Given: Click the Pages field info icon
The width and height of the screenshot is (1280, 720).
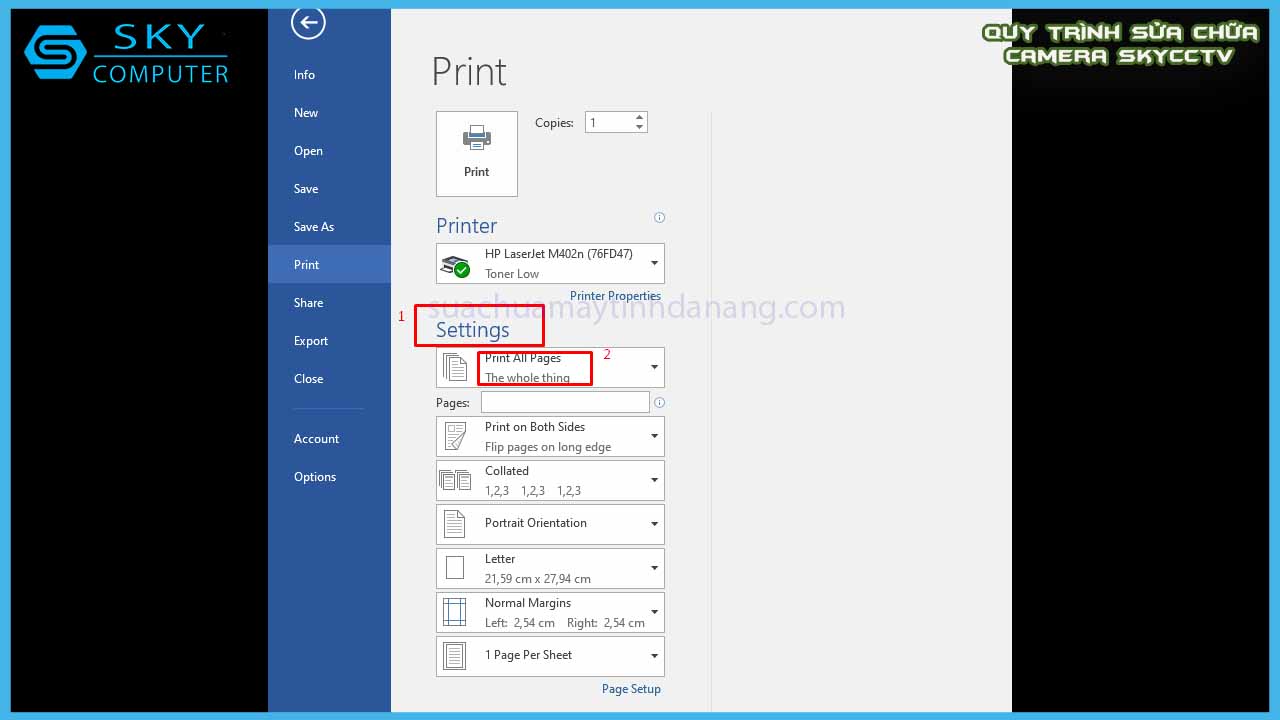Looking at the screenshot, I should coord(659,403).
